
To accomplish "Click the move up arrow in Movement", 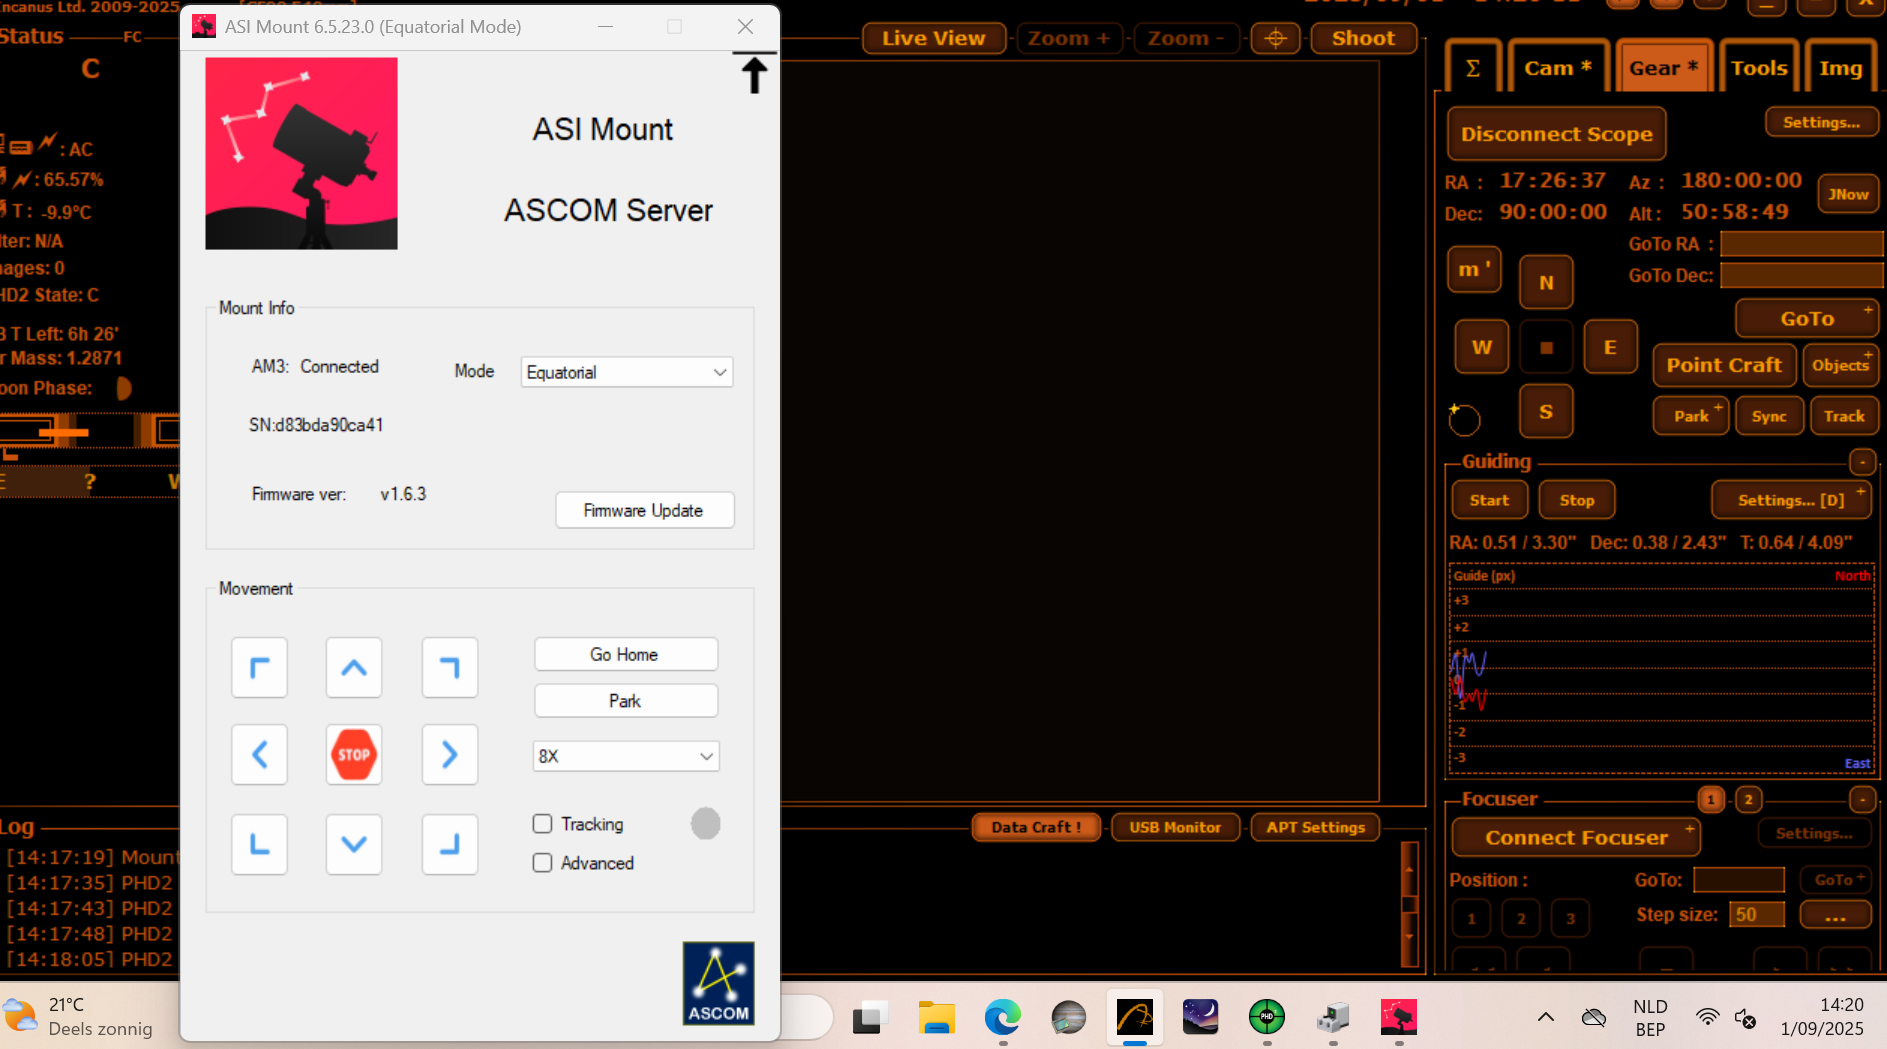I will pyautogui.click(x=354, y=667).
